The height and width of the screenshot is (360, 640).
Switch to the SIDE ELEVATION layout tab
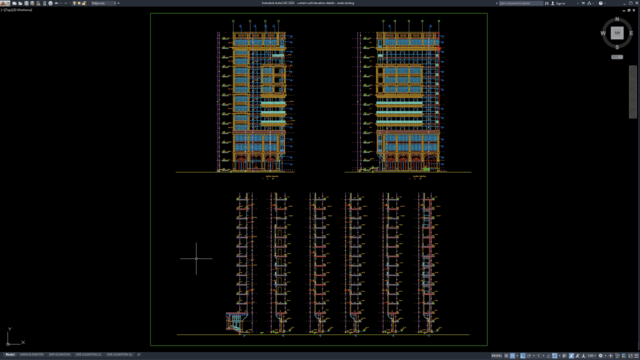click(59, 355)
